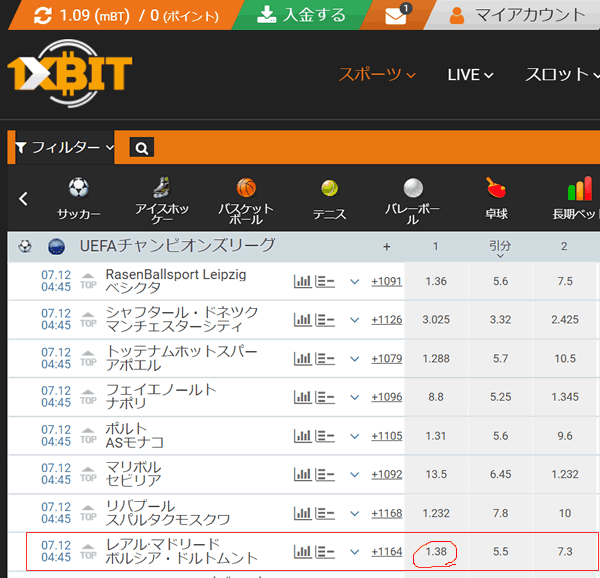
Task: Expand the 引分 column dropdown
Action: coord(500,249)
